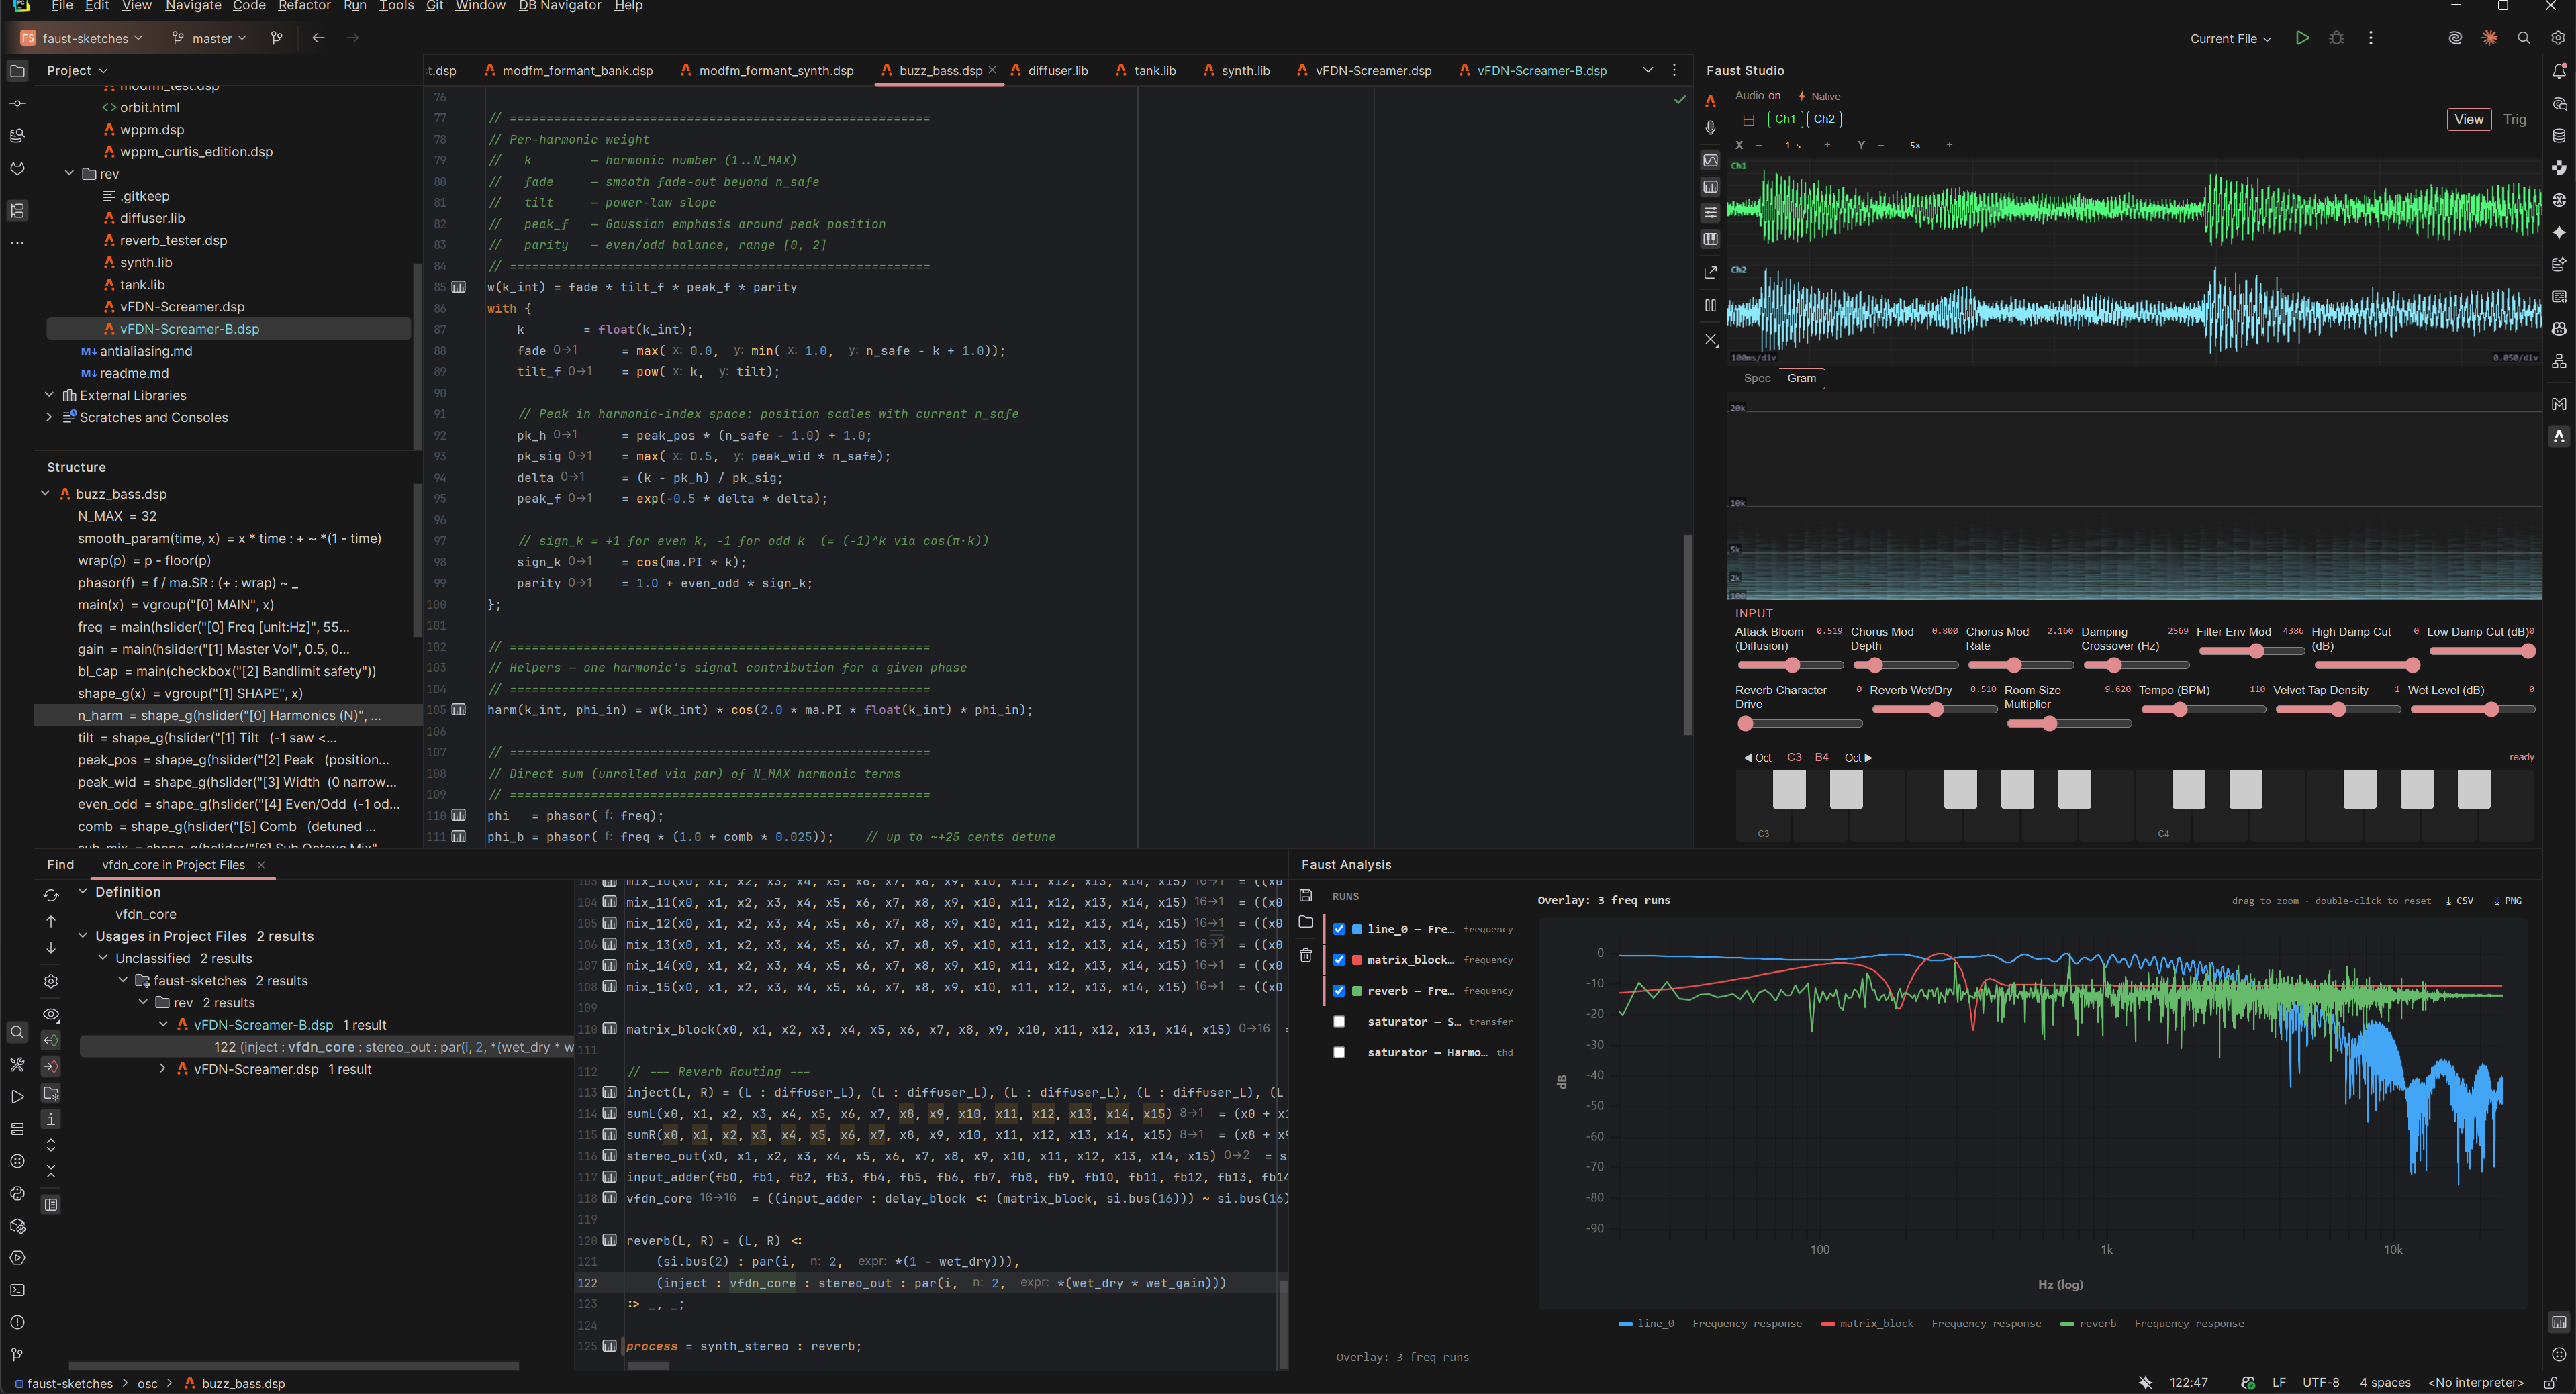Rerun the find usages search
This screenshot has width=2576, height=1394.
[51, 895]
